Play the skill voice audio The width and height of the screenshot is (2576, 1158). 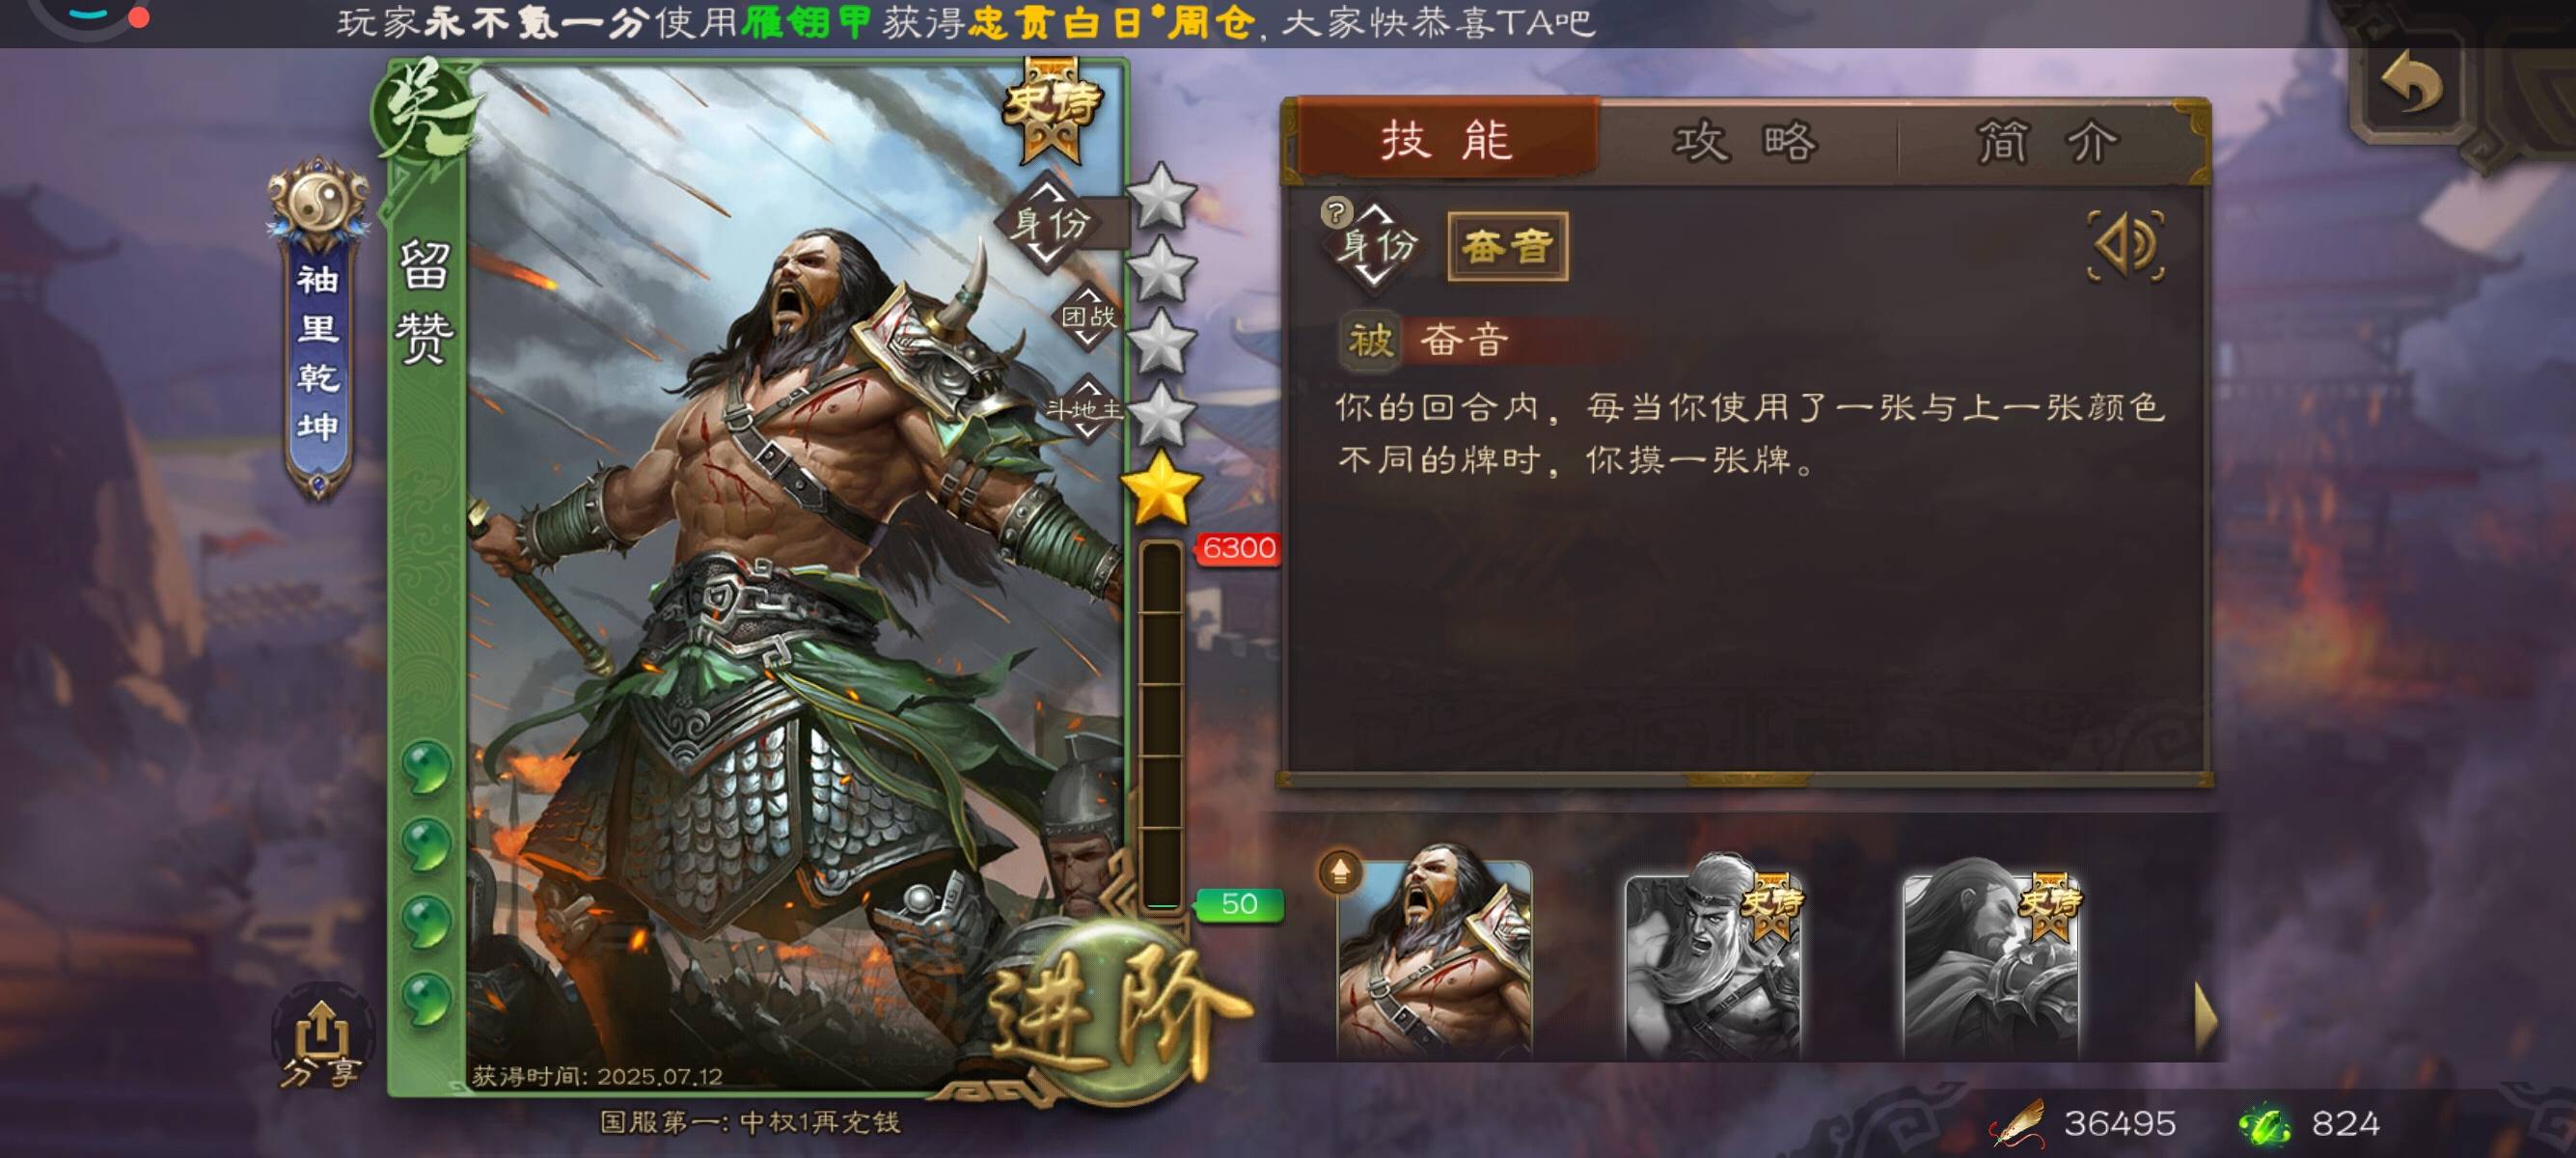[x=2126, y=246]
